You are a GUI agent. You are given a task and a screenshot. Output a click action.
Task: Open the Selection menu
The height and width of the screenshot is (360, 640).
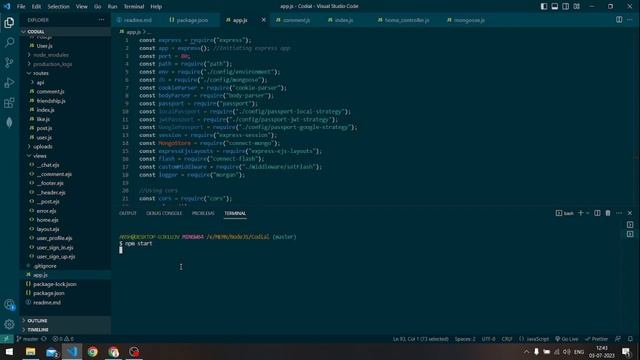click(x=58, y=7)
